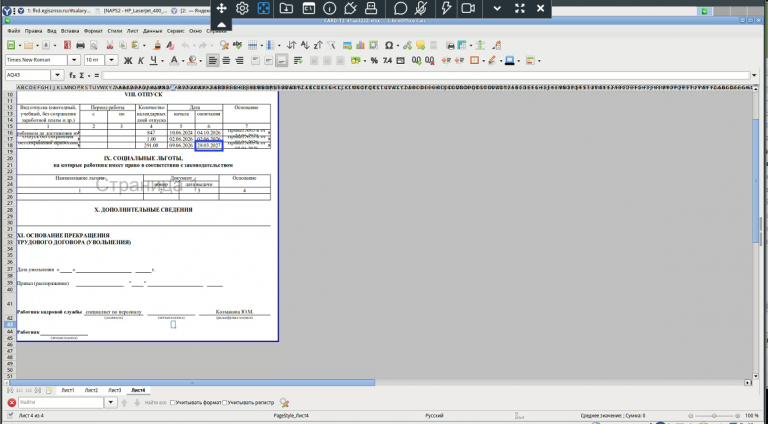Click the Copy icon in toolbar
This screenshot has width=768, height=424.
123,45
